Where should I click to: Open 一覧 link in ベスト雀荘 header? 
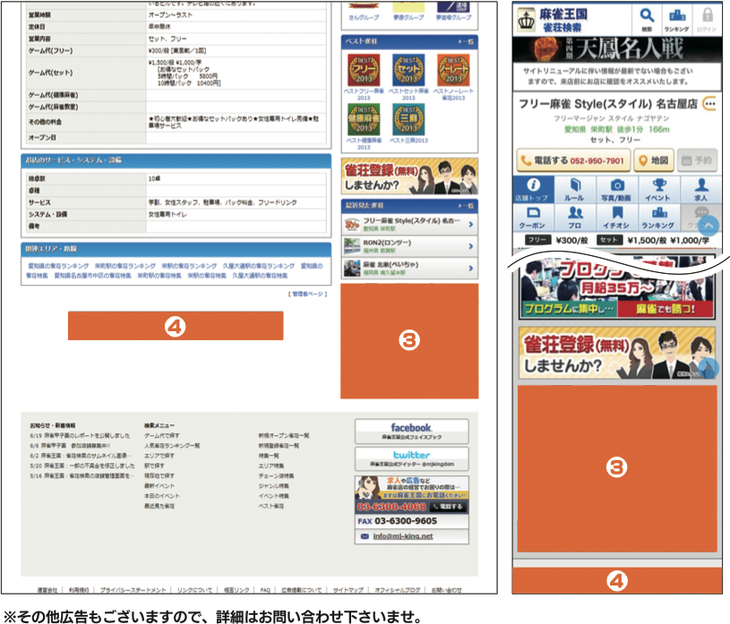click(466, 42)
